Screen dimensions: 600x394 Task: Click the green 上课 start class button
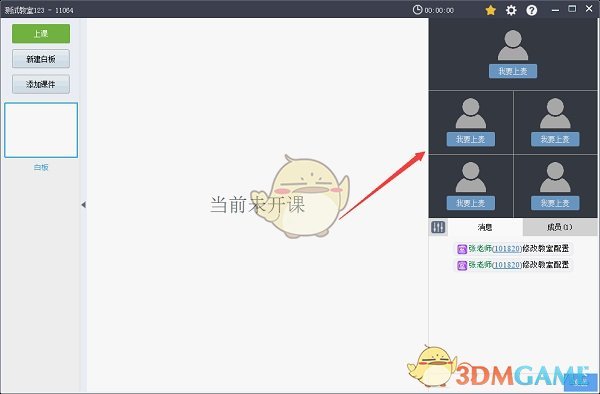pyautogui.click(x=41, y=34)
